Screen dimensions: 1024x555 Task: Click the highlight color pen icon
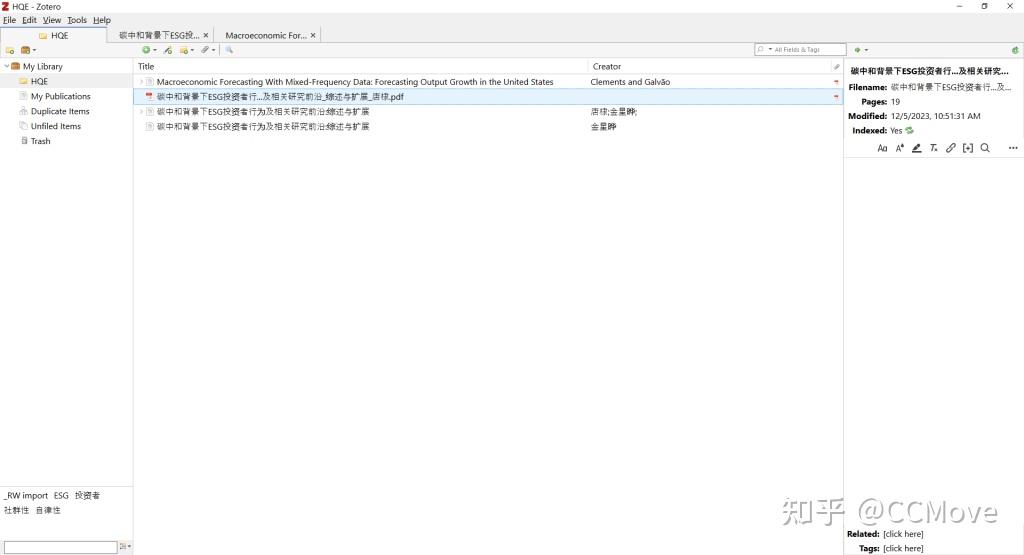tap(917, 148)
